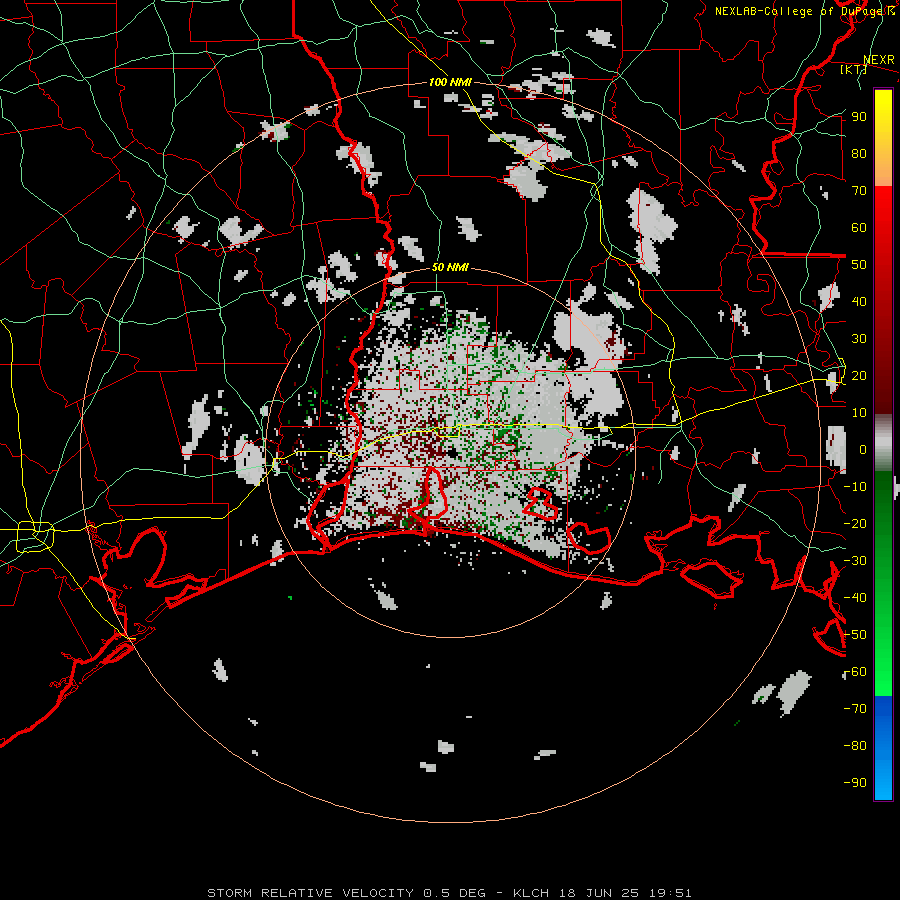Image resolution: width=900 pixels, height=900 pixels.
Task: Click the 90 knots scale label
Action: pyautogui.click(x=859, y=117)
